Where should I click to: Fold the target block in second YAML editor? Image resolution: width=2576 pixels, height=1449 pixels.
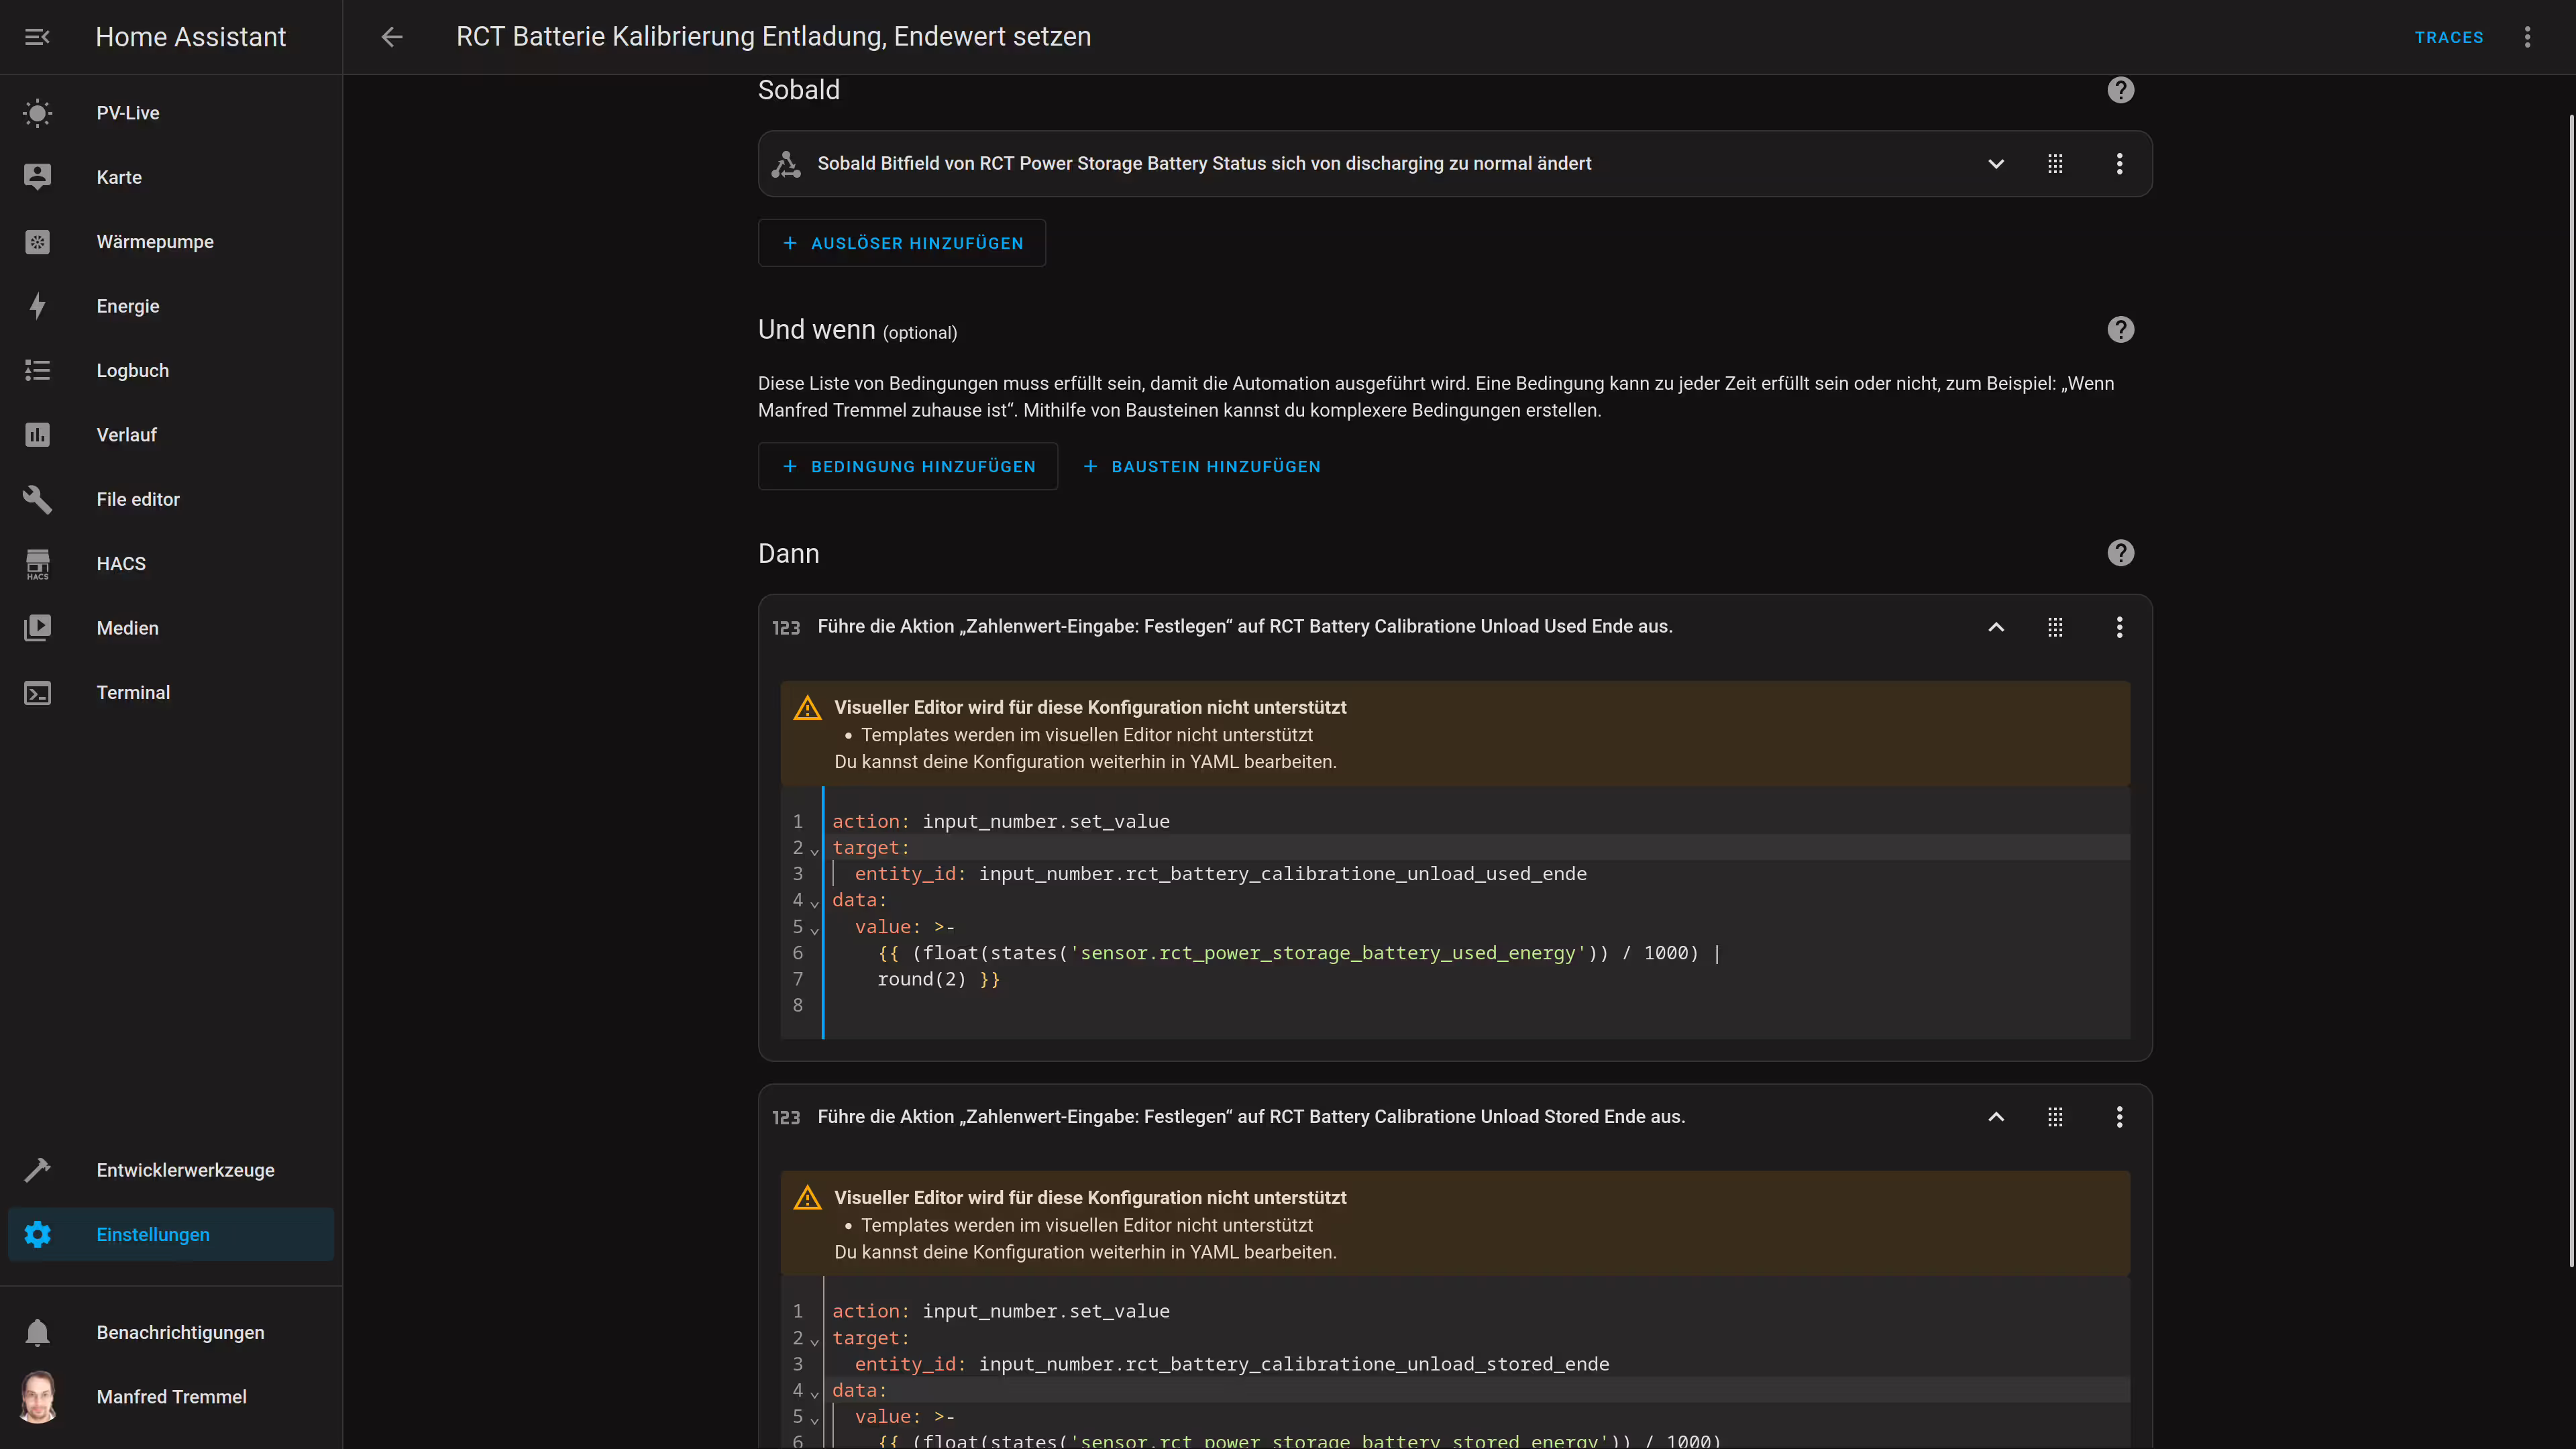[814, 1340]
